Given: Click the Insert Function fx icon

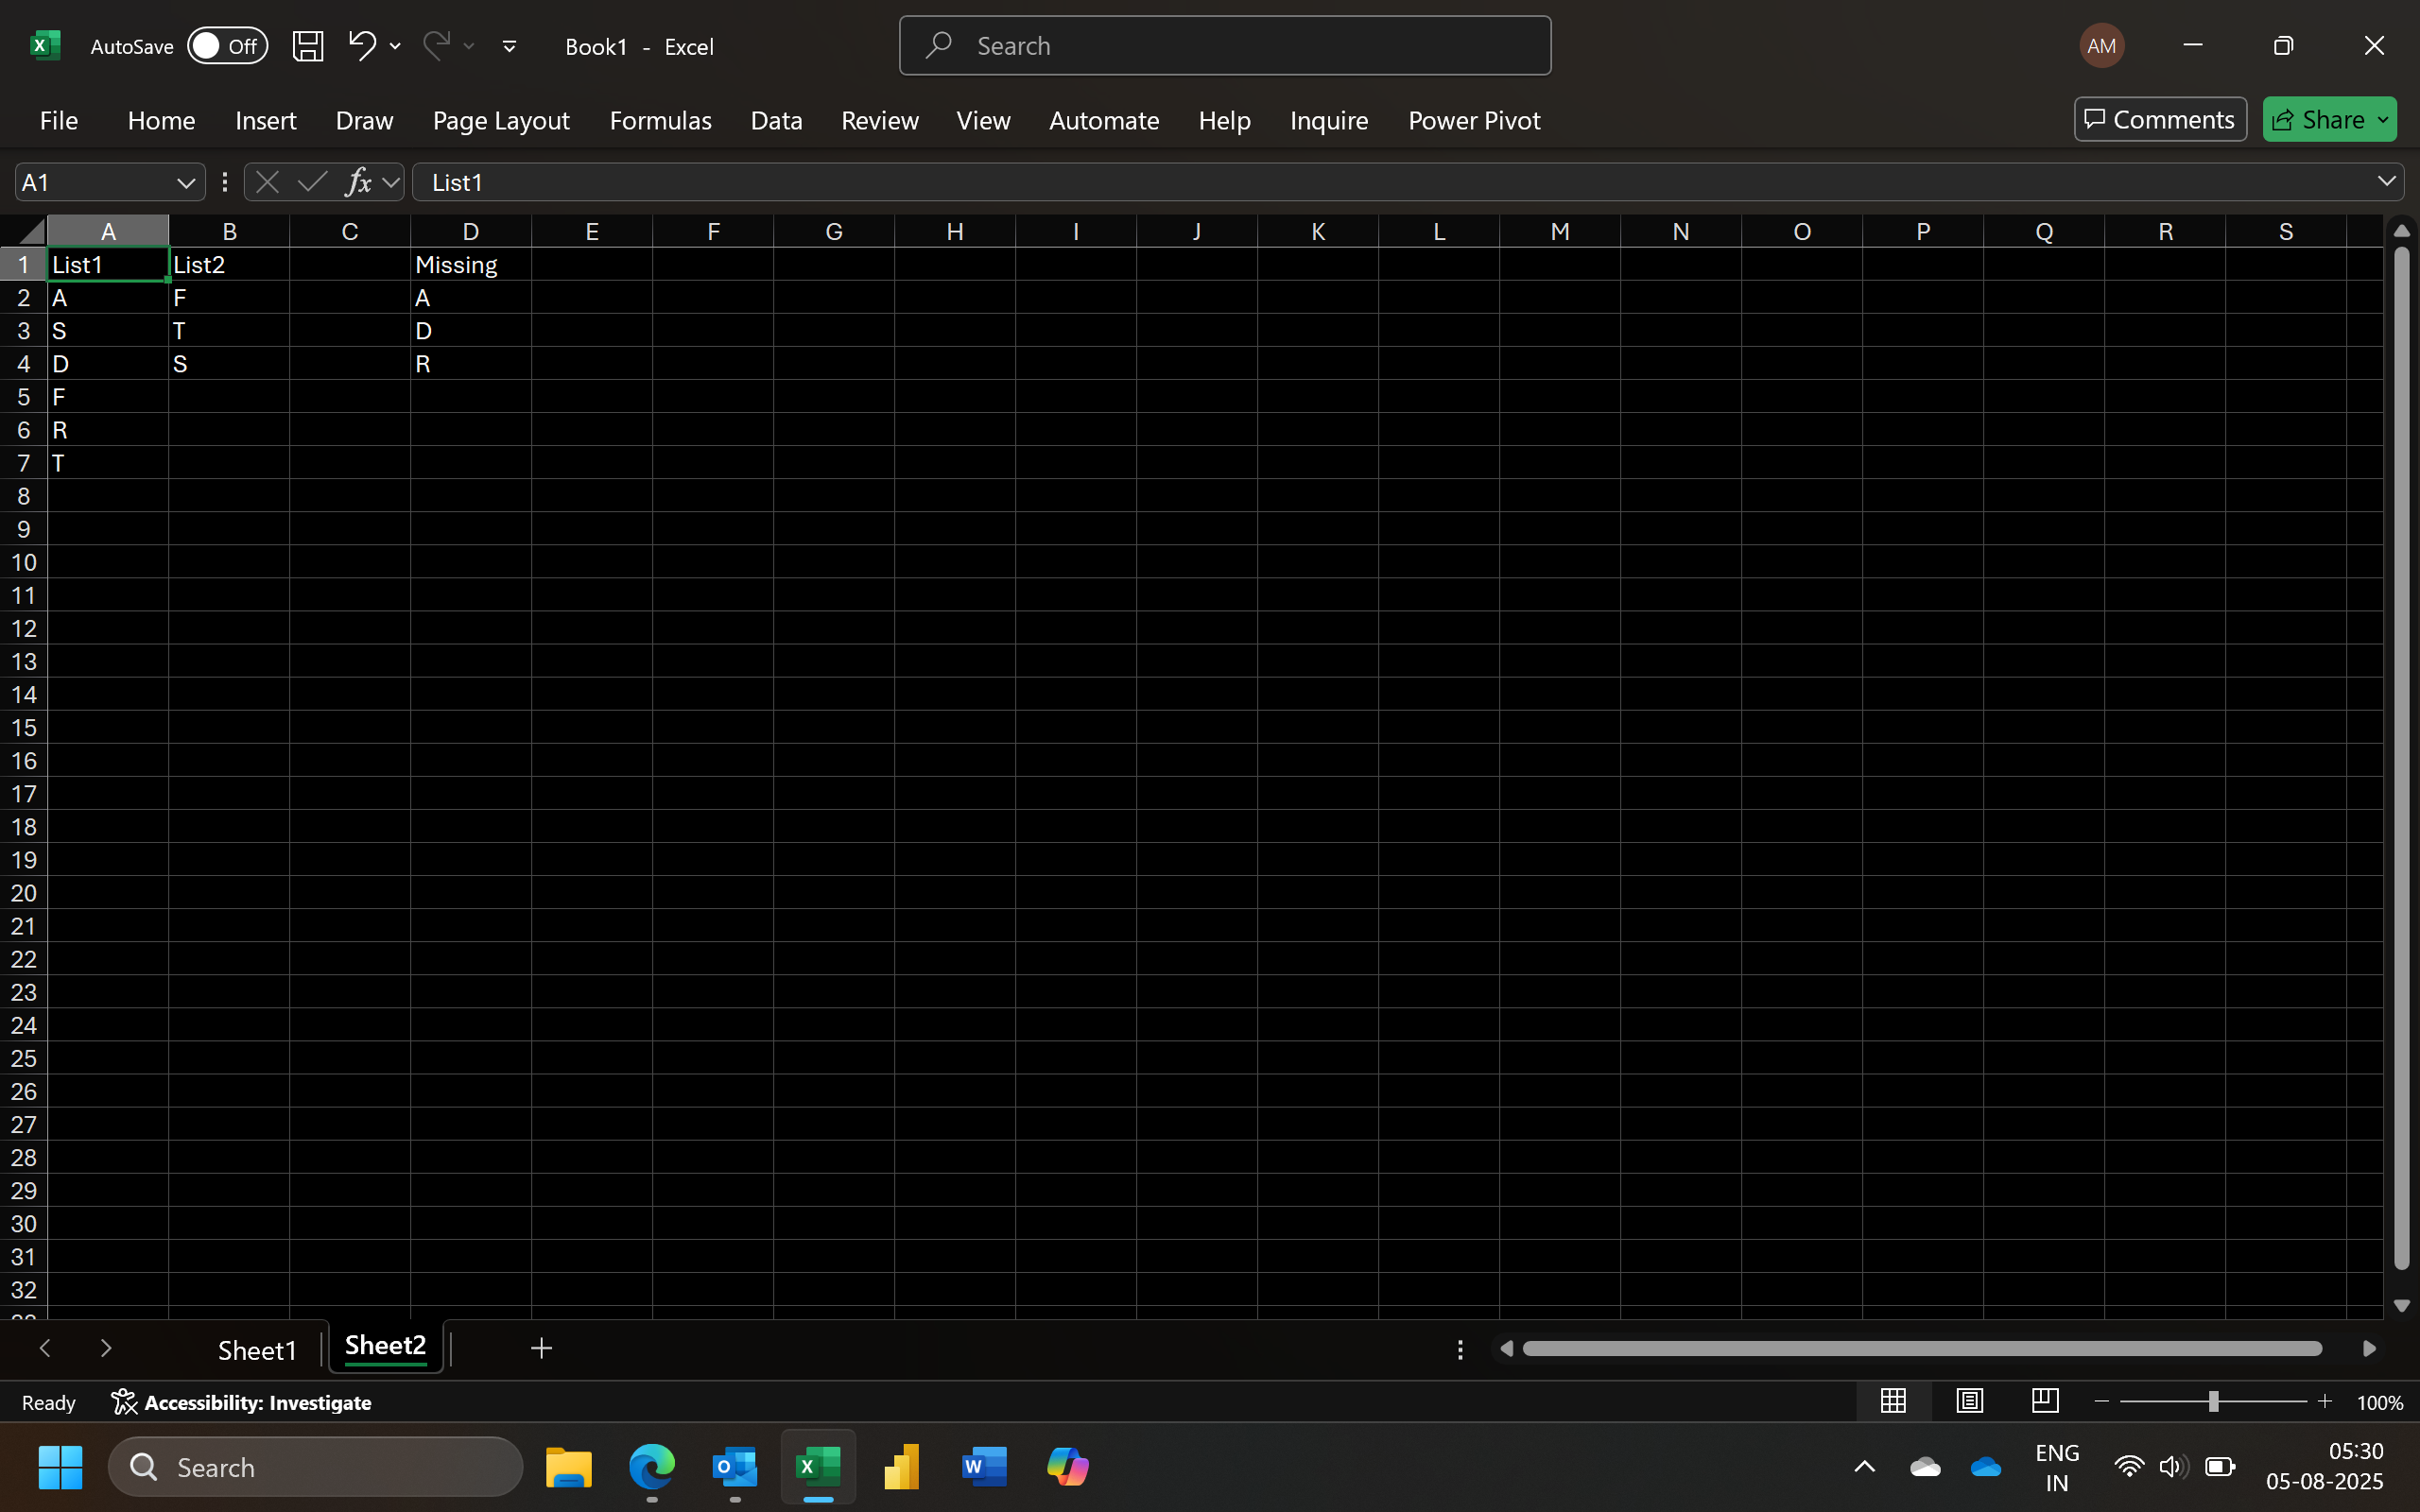Looking at the screenshot, I should coord(358,182).
